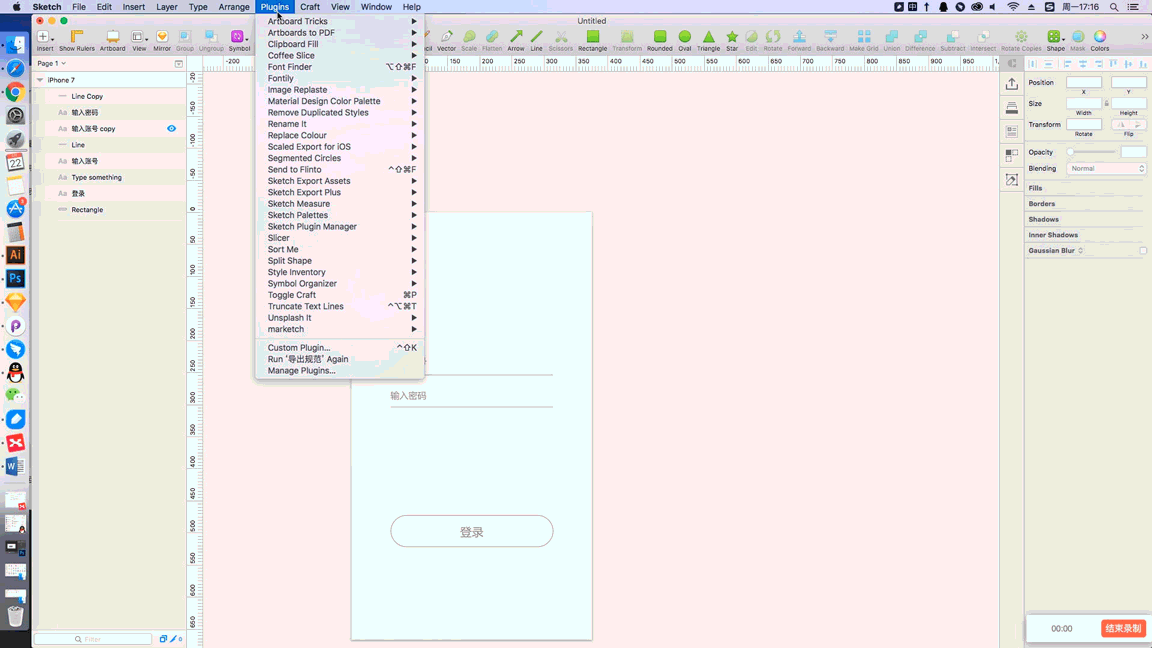The height and width of the screenshot is (648, 1152).
Task: Click the layer Filter search field
Action: (x=93, y=639)
